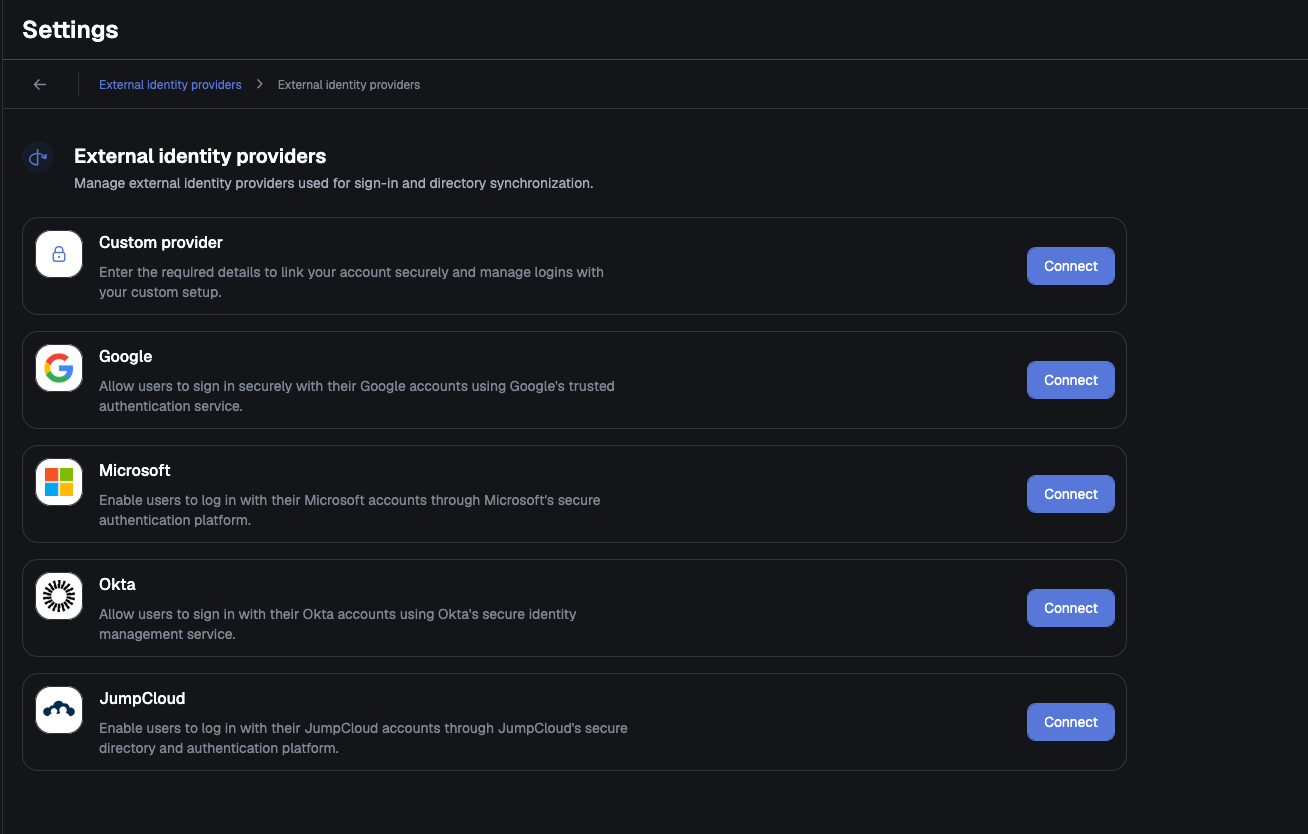1308x834 pixels.
Task: Click the Okta provider title text
Action: 117,585
